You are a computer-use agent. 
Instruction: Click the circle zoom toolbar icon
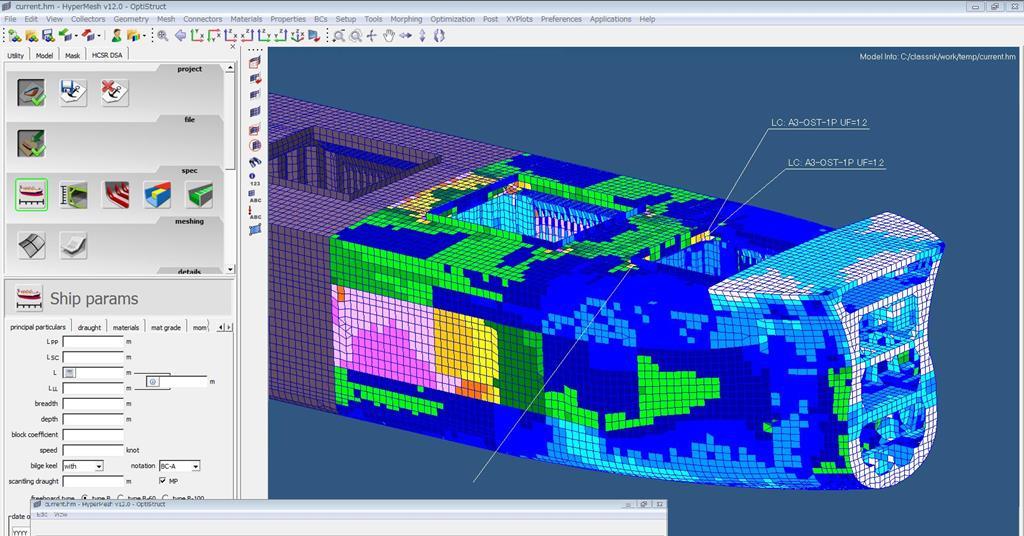click(x=355, y=36)
